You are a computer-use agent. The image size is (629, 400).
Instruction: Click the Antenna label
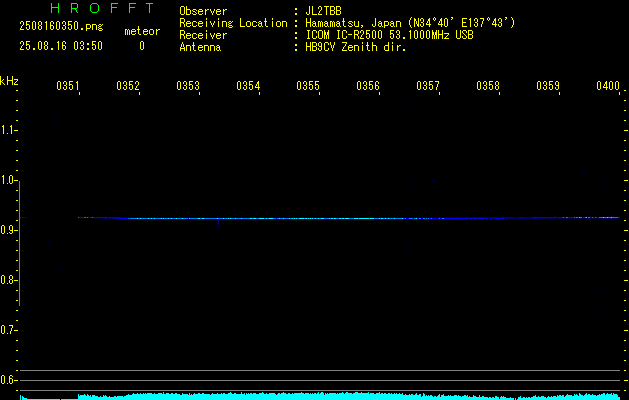point(200,47)
